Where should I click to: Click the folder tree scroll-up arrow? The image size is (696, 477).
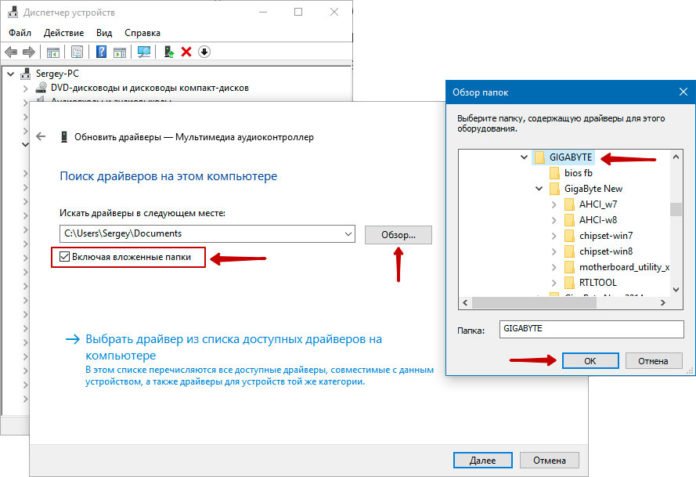[676, 157]
